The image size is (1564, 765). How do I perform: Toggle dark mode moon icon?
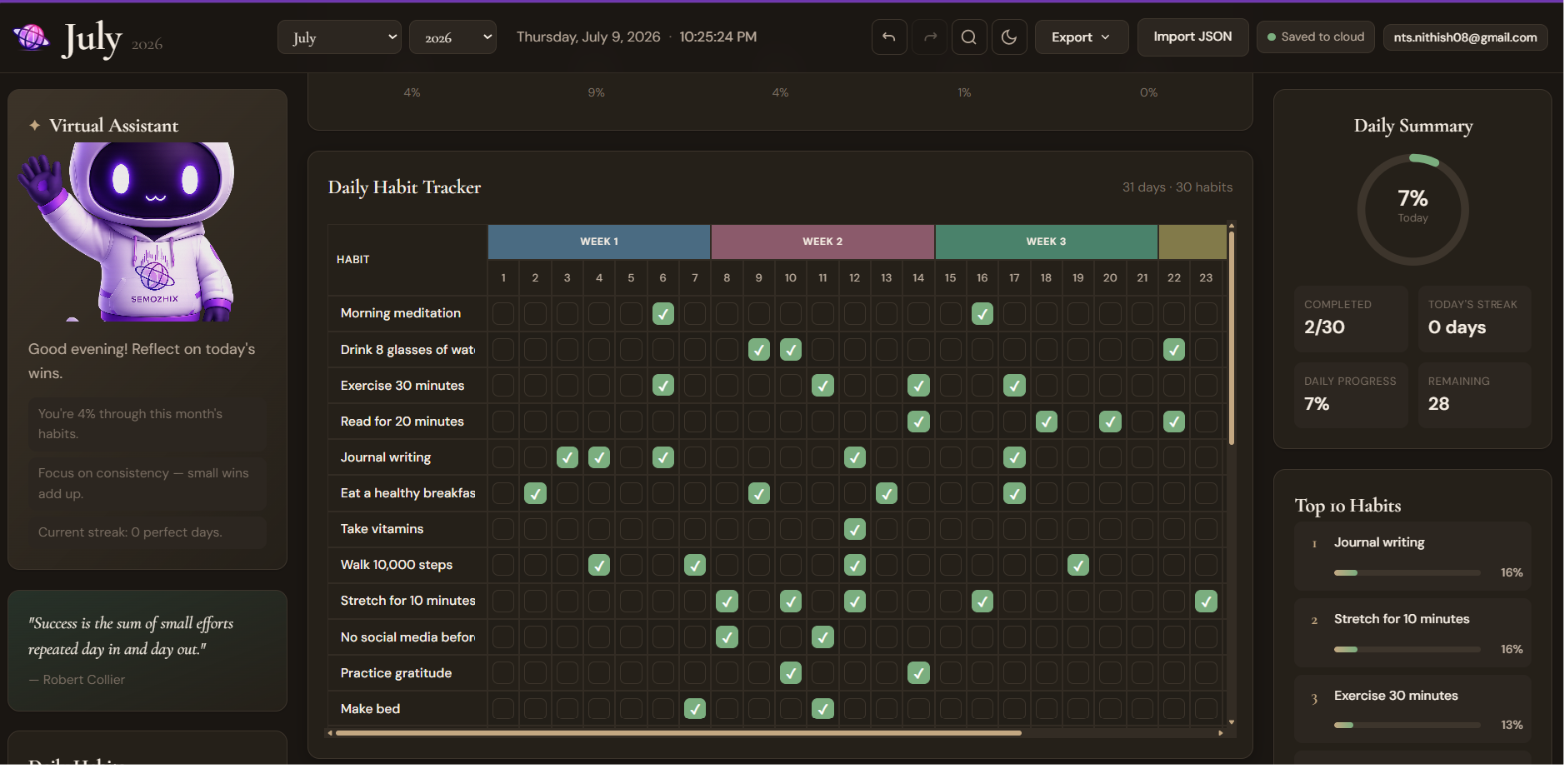(x=1009, y=37)
